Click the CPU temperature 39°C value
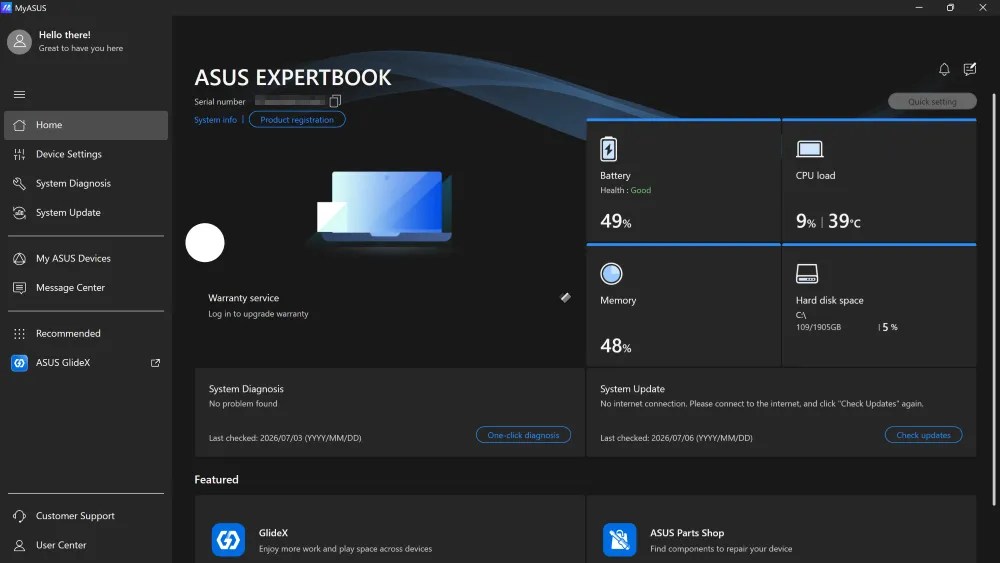The height and width of the screenshot is (563, 1000). click(x=844, y=221)
